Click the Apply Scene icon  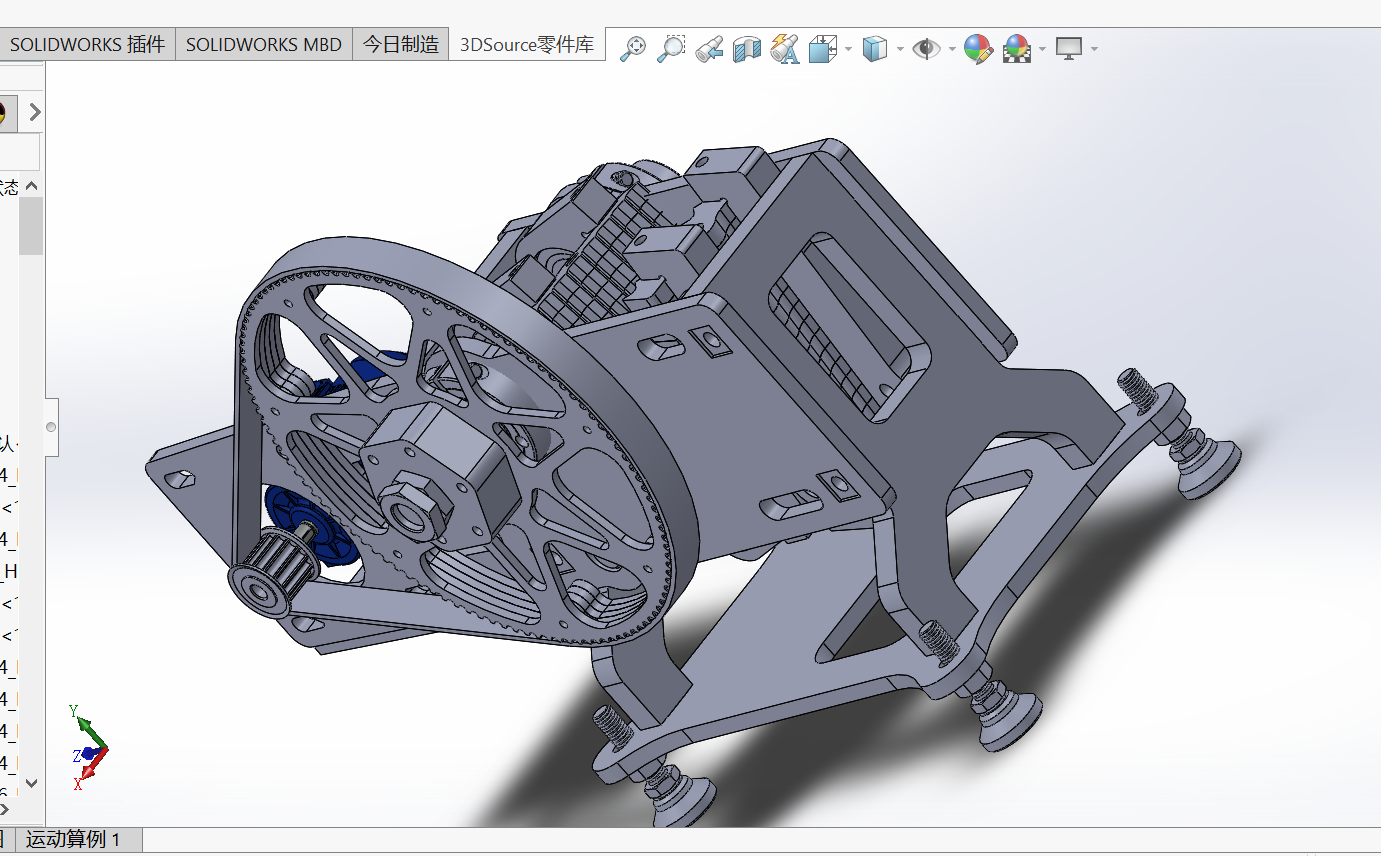click(x=1017, y=48)
